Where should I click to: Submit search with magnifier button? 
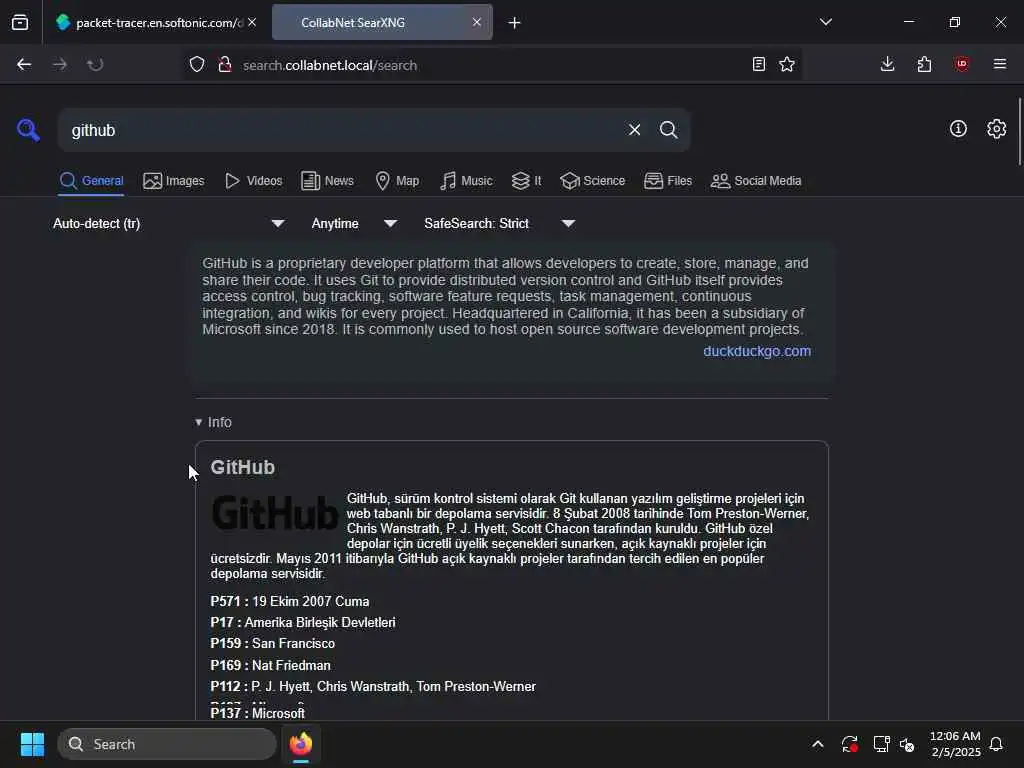[x=668, y=130]
